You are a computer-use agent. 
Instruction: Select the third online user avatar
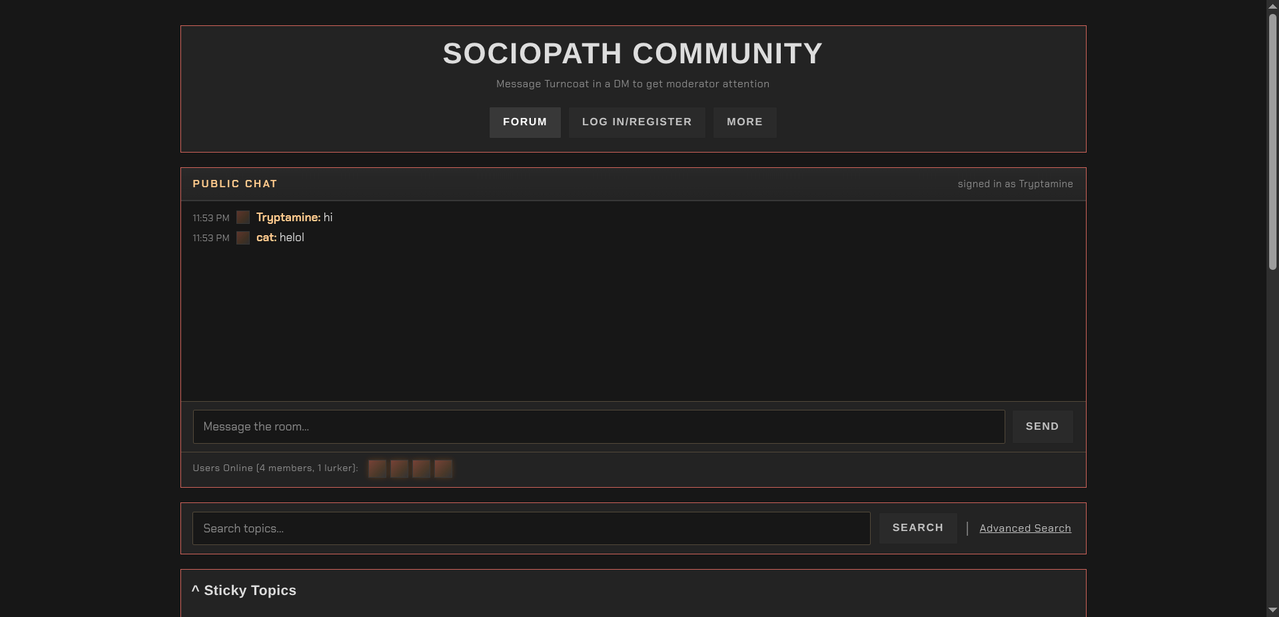click(421, 468)
